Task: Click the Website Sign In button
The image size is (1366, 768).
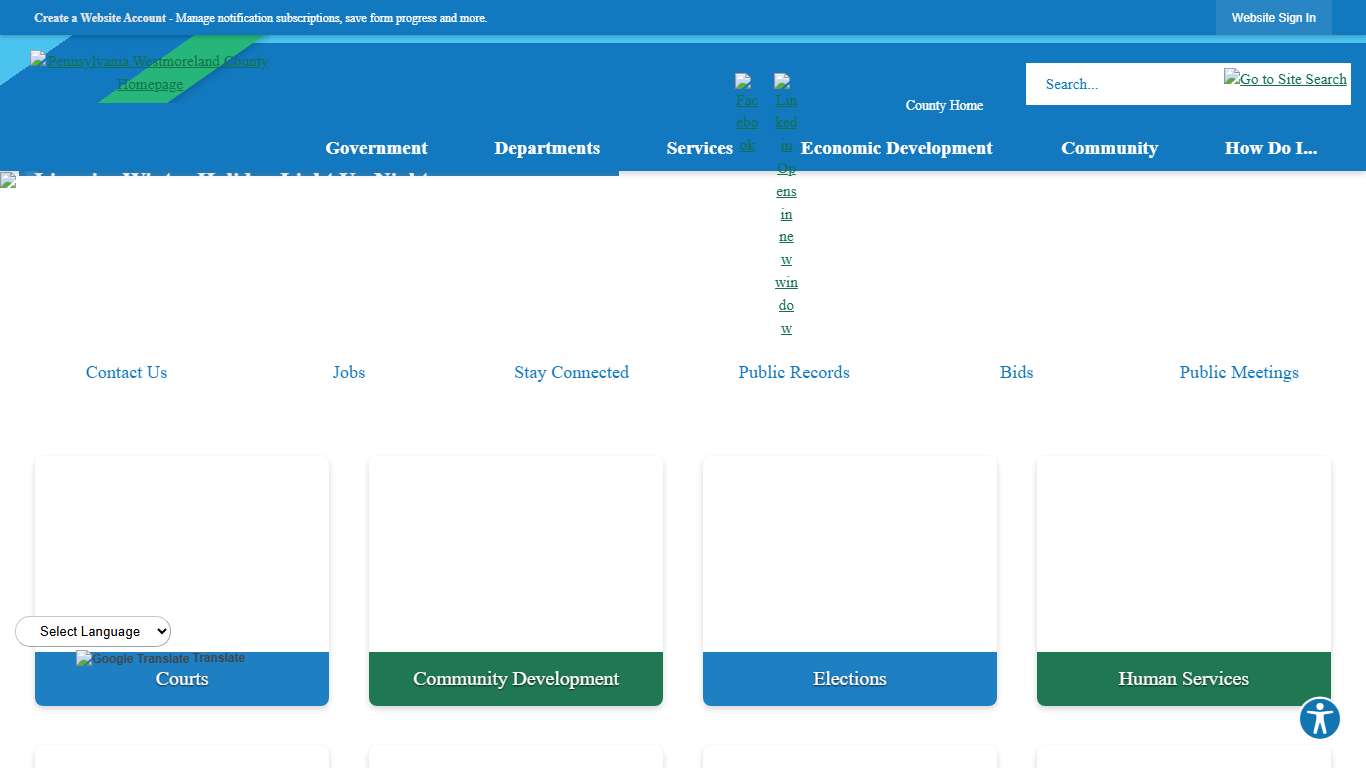Action: pos(1273,18)
